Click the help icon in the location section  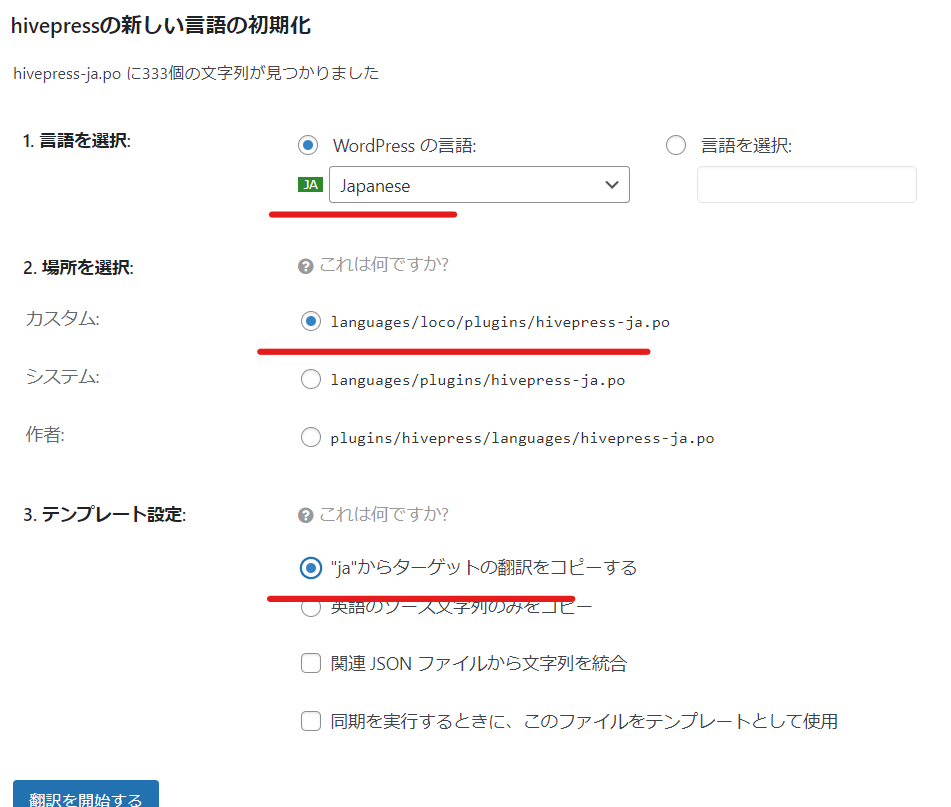point(306,266)
